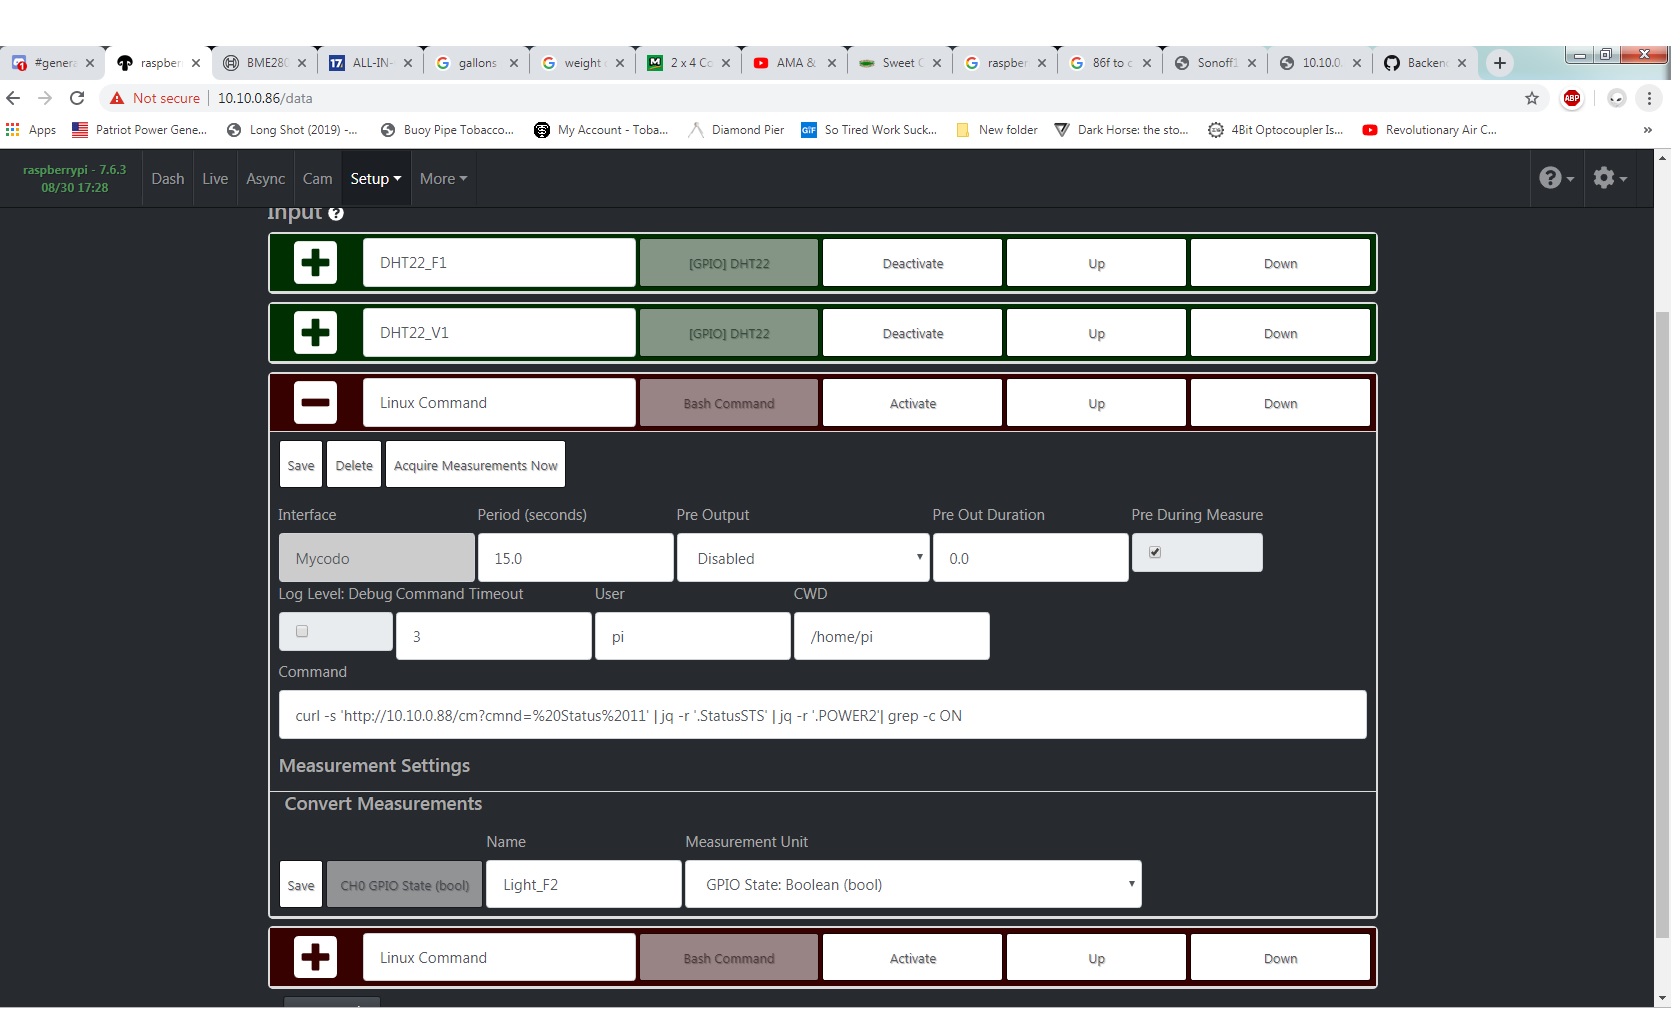Viewport: 1680px width, 1010px height.
Task: Open the Measurement Unit dropdown
Action: (x=912, y=884)
